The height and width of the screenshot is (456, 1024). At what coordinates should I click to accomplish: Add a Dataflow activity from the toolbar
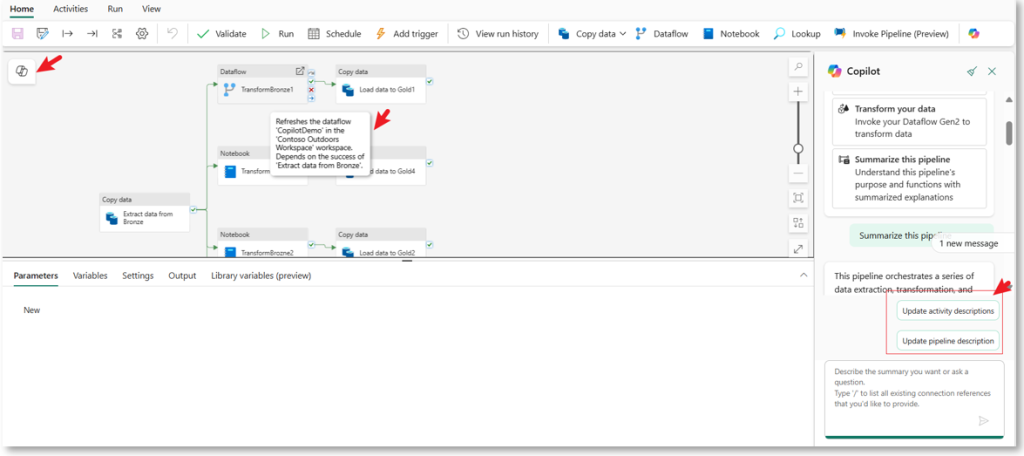tap(662, 33)
